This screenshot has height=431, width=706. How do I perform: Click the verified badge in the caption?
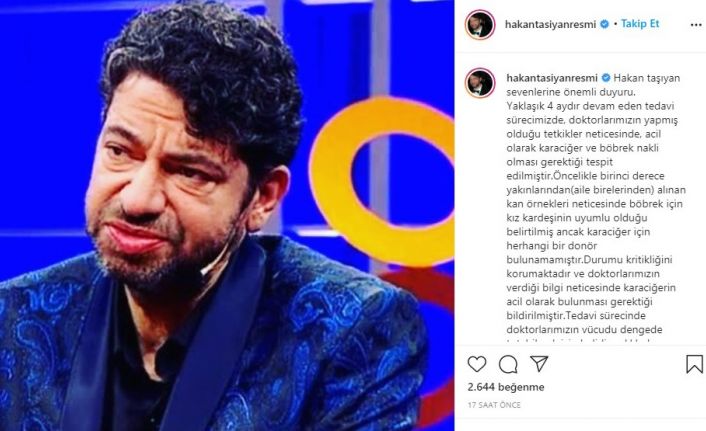click(606, 77)
